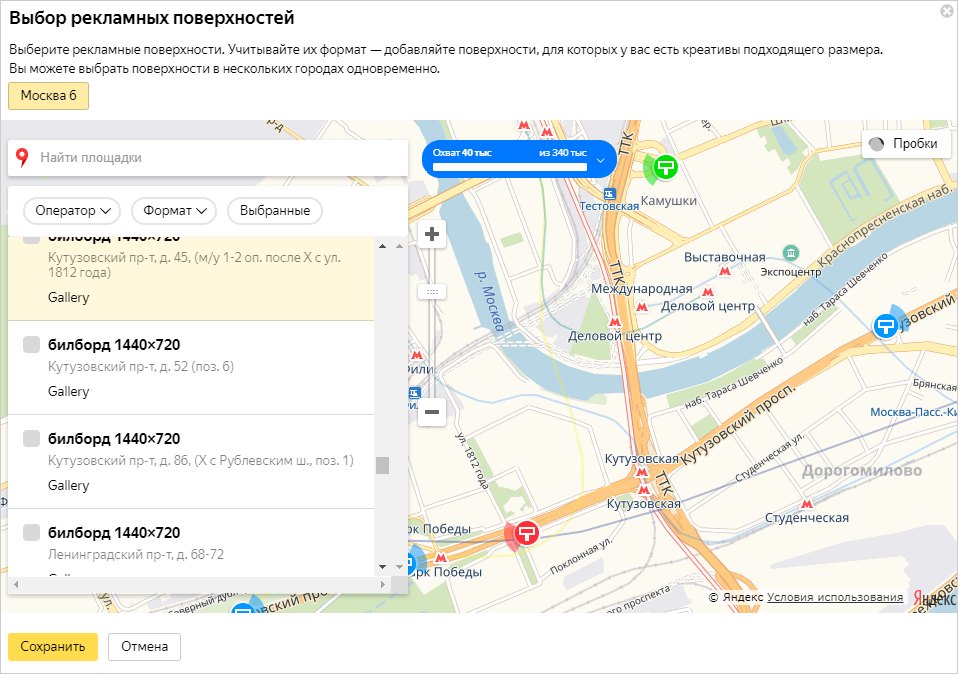
Task: Click the Сохранить button
Action: 53,647
